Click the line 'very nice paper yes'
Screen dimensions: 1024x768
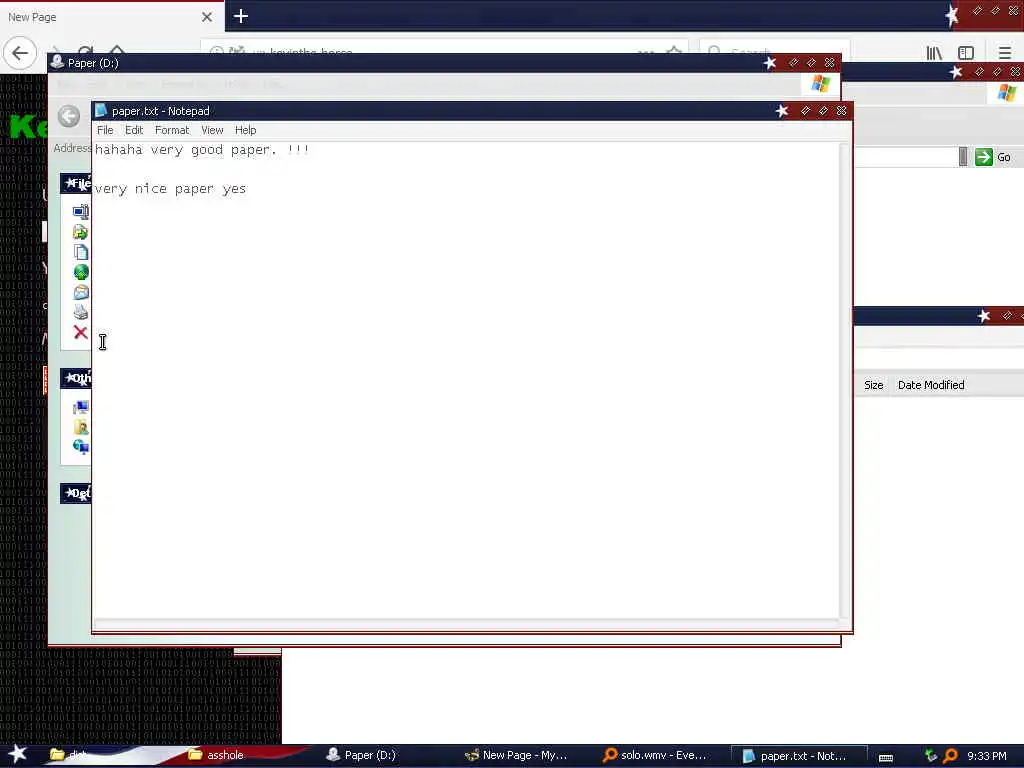pos(170,189)
